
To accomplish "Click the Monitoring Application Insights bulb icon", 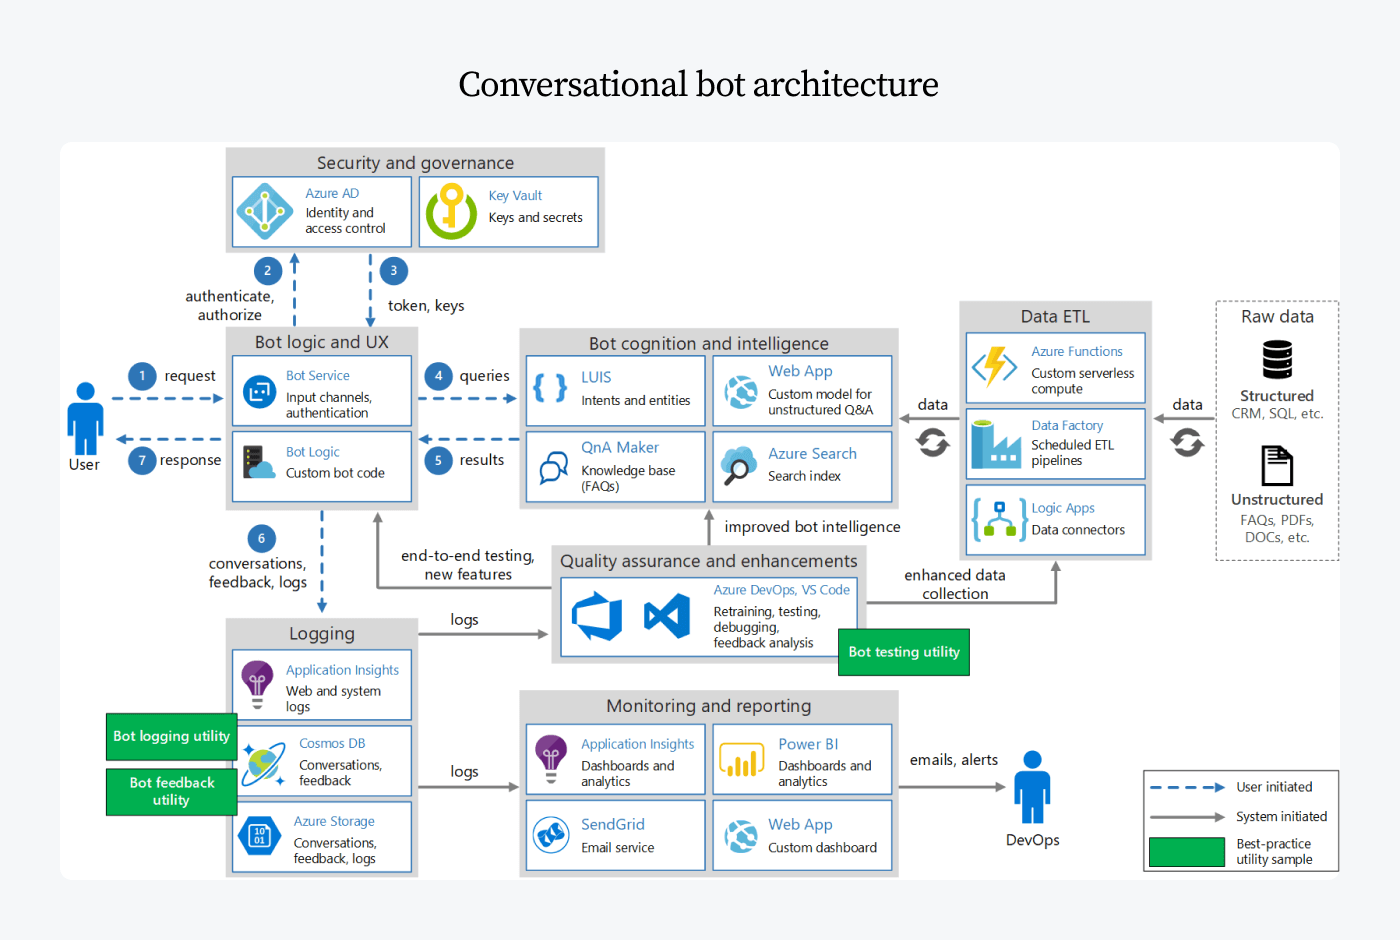I will coord(551,759).
